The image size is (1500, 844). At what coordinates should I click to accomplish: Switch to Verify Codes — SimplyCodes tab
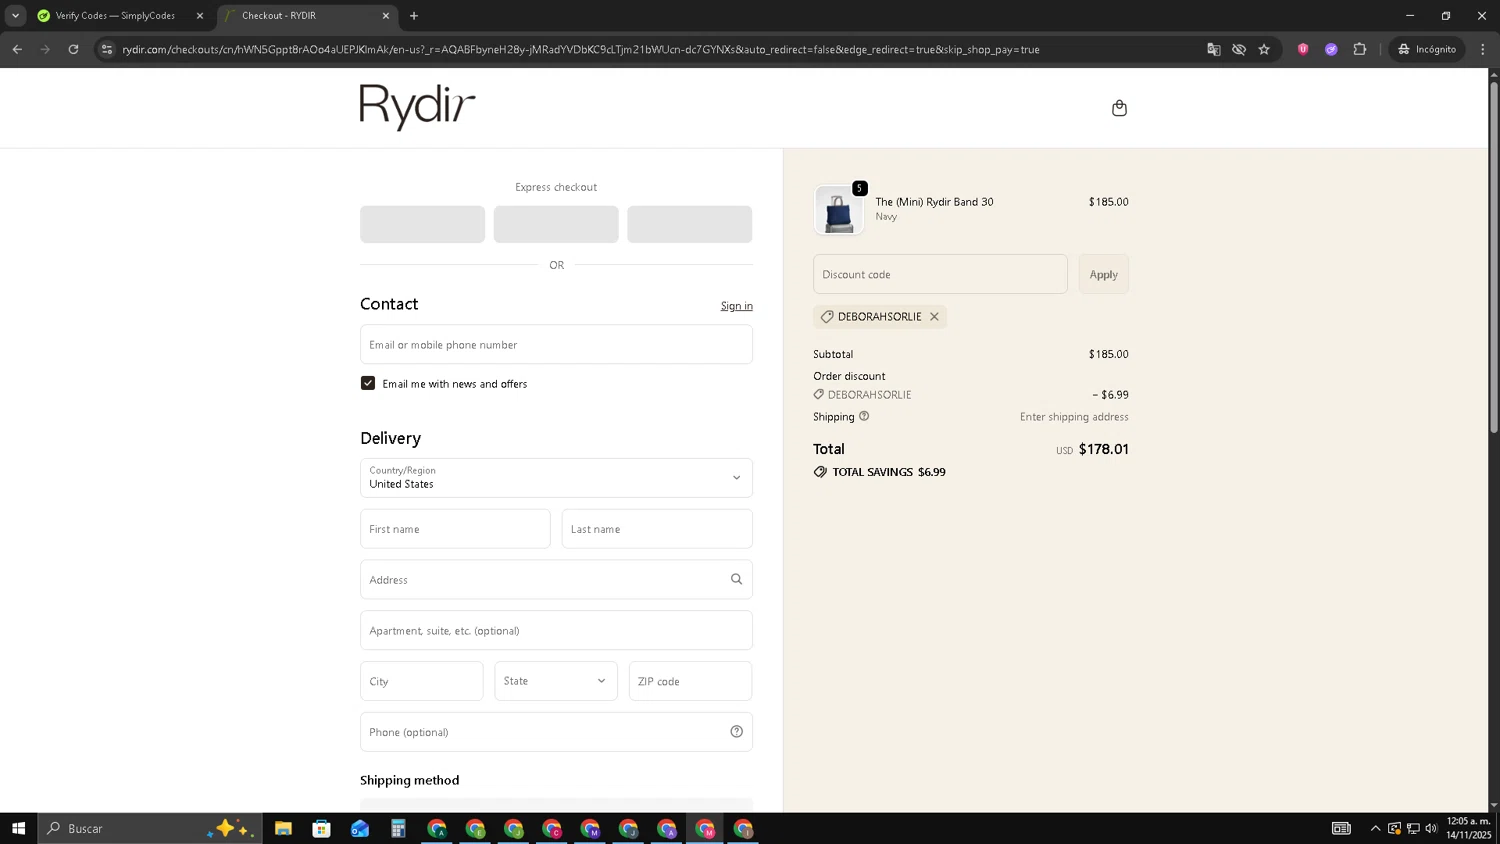click(115, 16)
